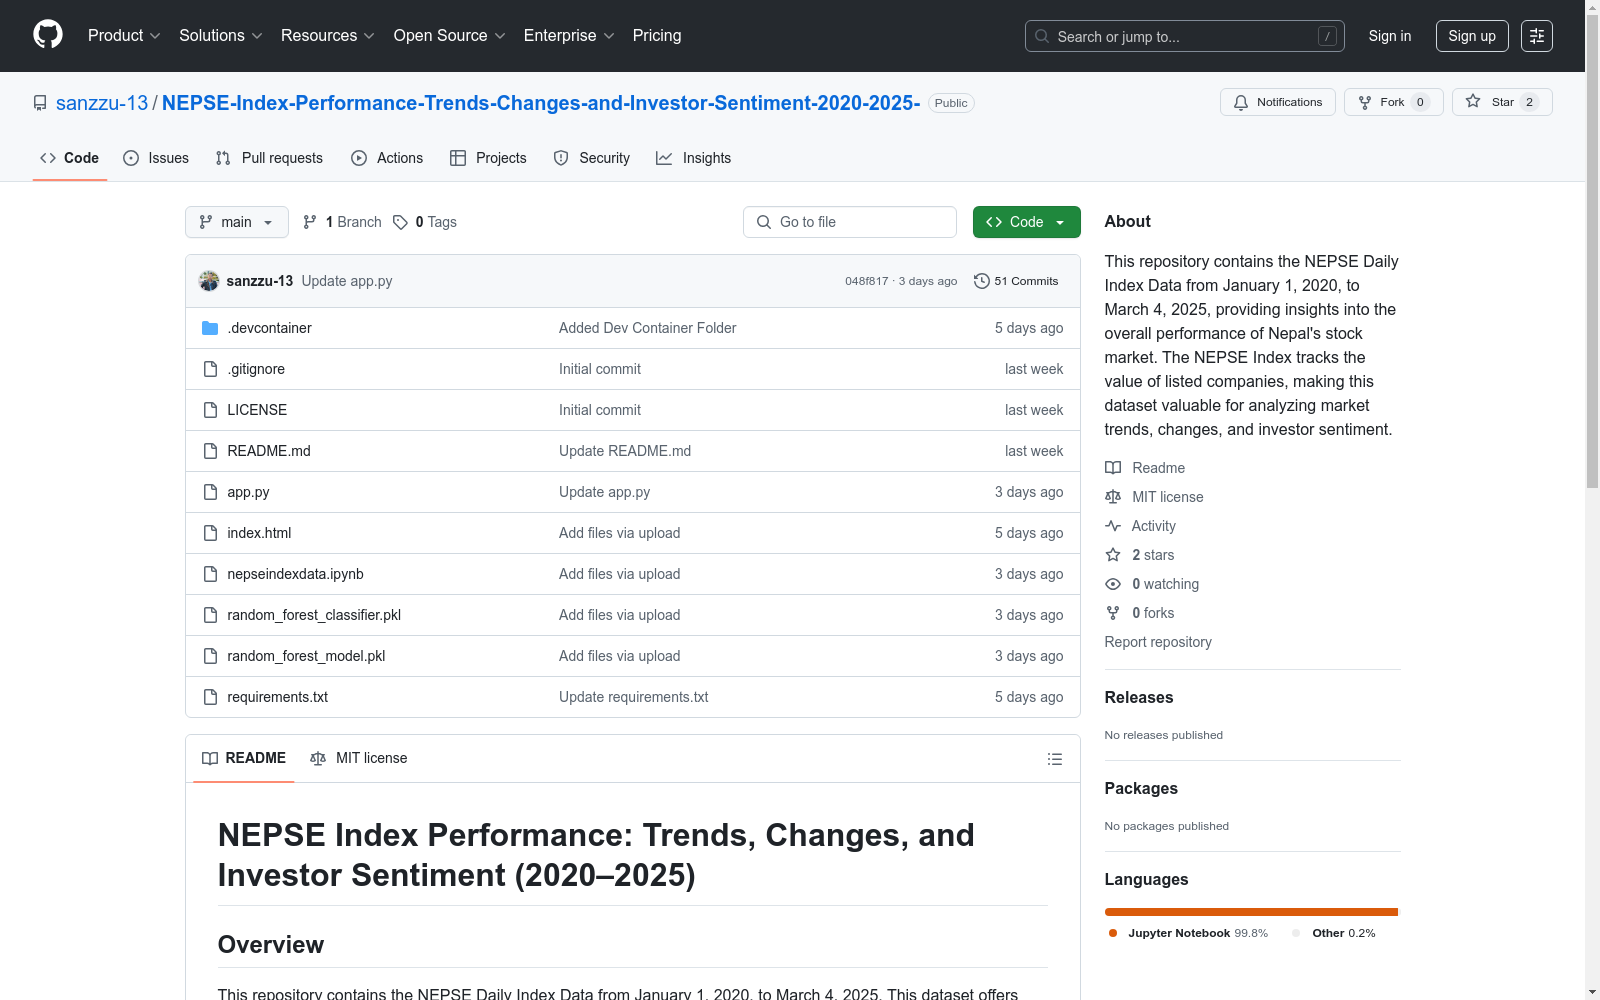This screenshot has height=1000, width=1600.
Task: Click the Star icon
Action: [1473, 101]
